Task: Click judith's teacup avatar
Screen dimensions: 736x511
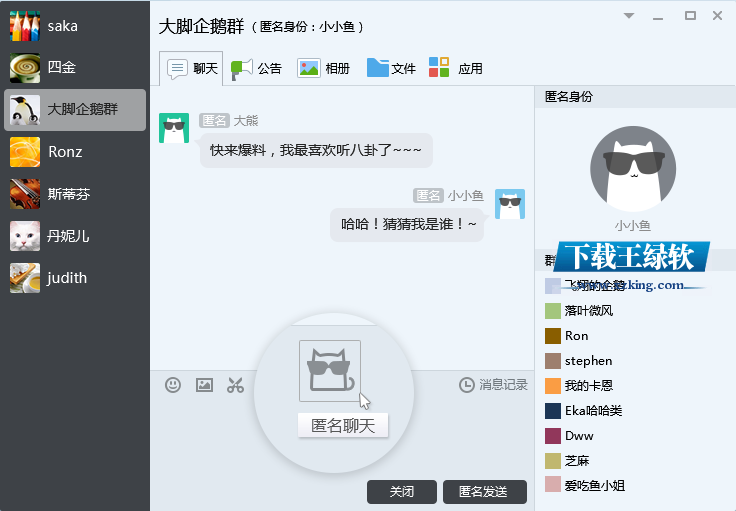Action: [x=25, y=278]
